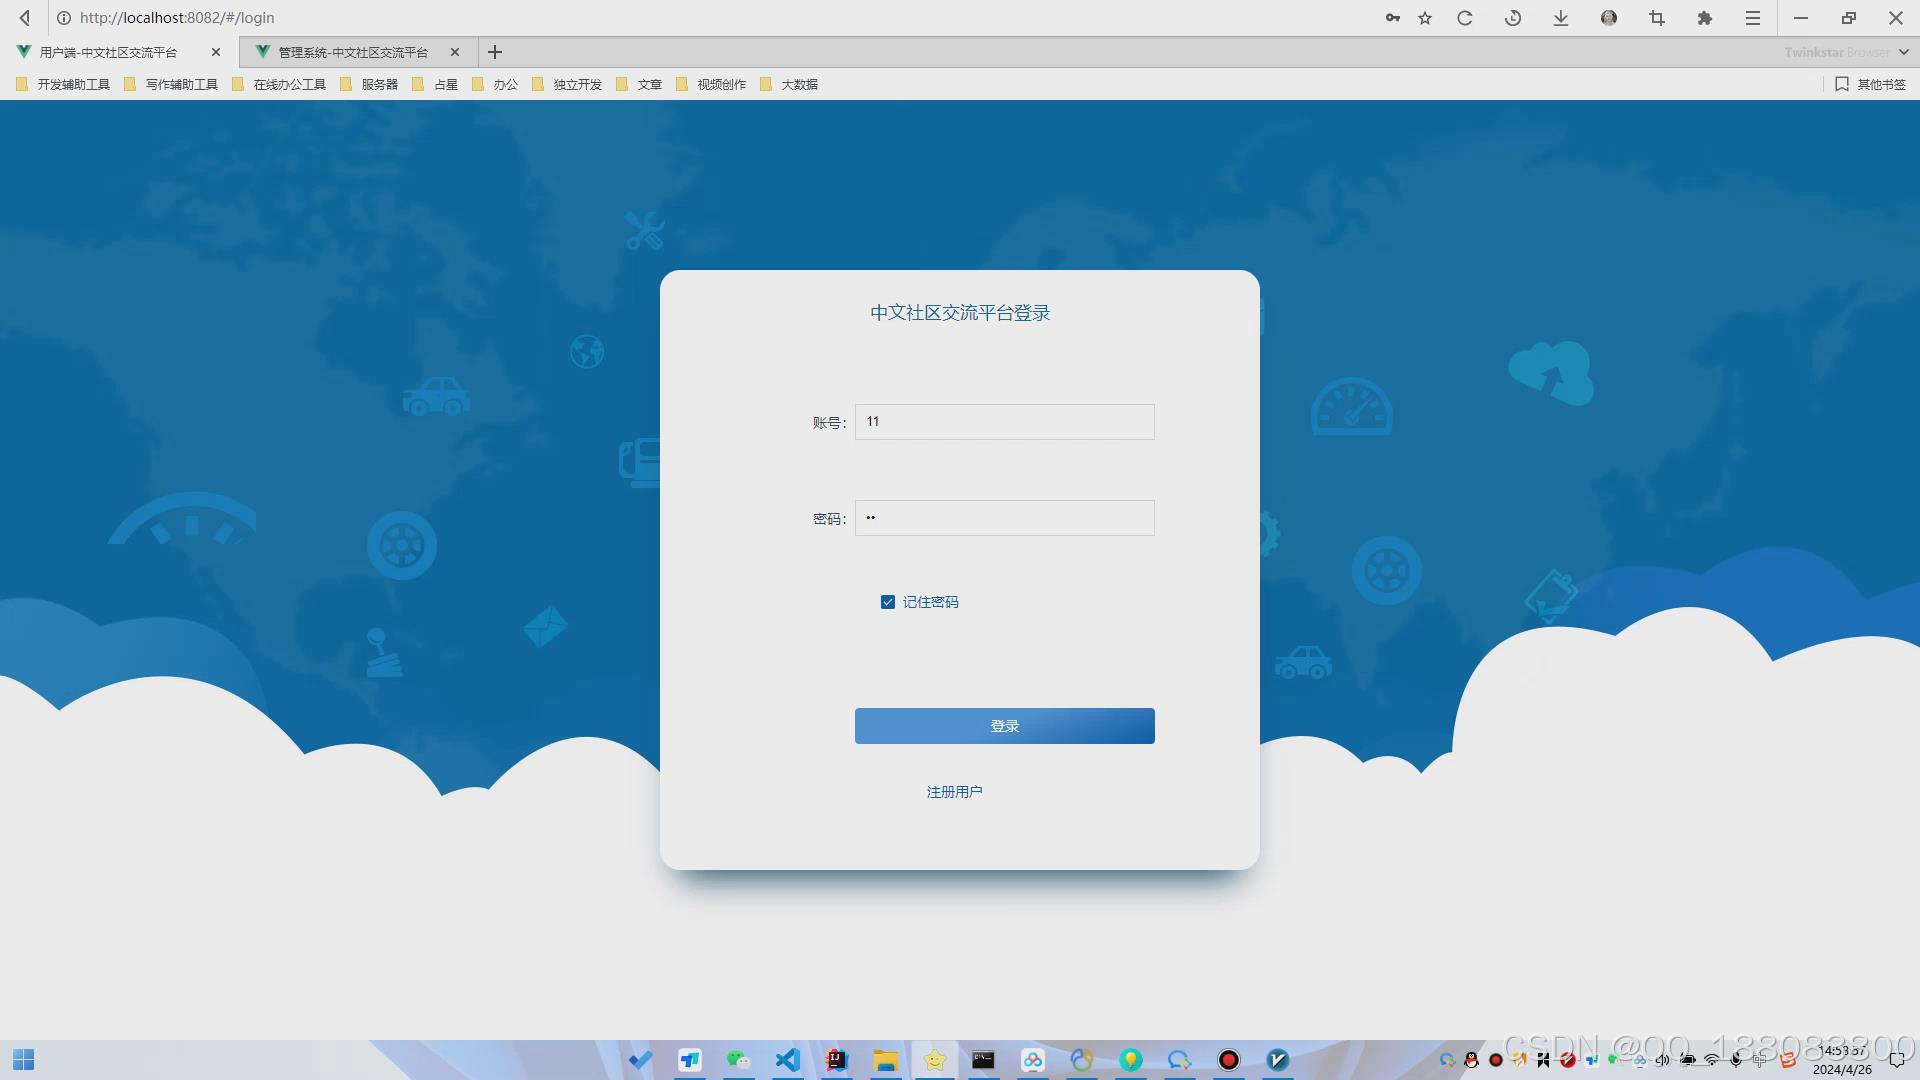Open the 开发辅助工具 bookmark folder
The width and height of the screenshot is (1920, 1080).
(64, 85)
